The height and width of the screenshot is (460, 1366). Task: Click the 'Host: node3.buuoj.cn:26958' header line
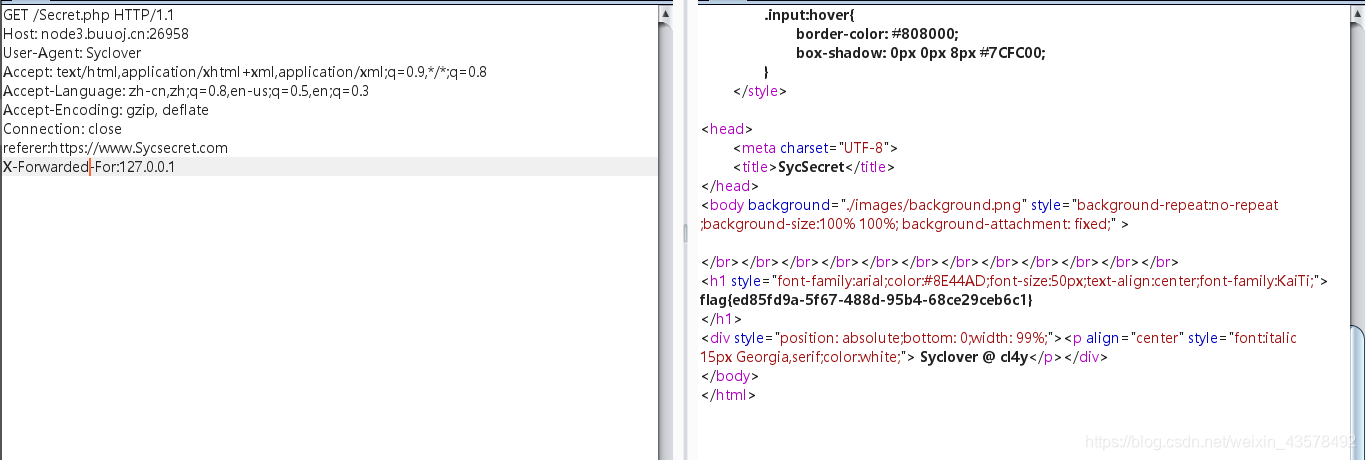pos(96,34)
